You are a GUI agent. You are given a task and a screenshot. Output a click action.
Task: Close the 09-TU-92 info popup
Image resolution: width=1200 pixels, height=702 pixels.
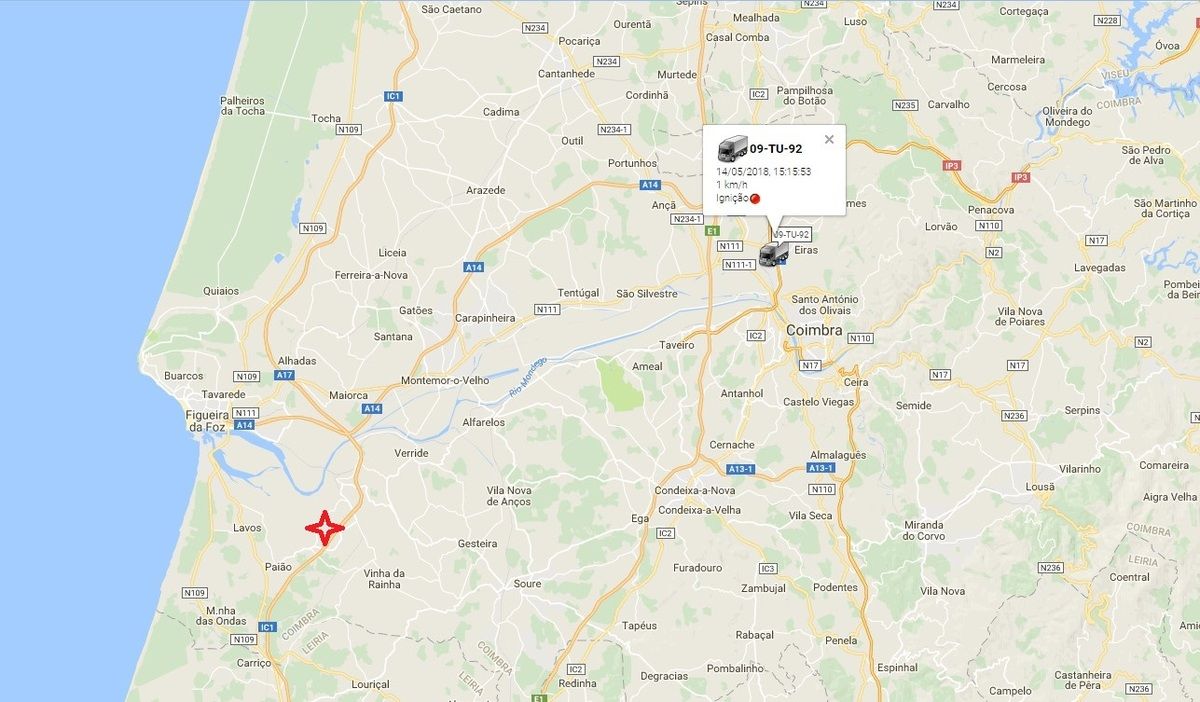point(829,140)
